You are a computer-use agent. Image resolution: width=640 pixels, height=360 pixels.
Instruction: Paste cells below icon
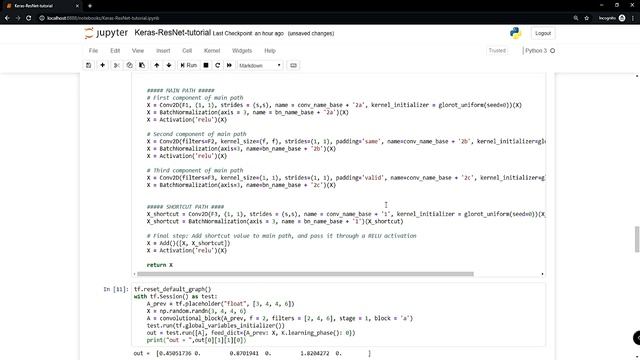[x=142, y=65]
